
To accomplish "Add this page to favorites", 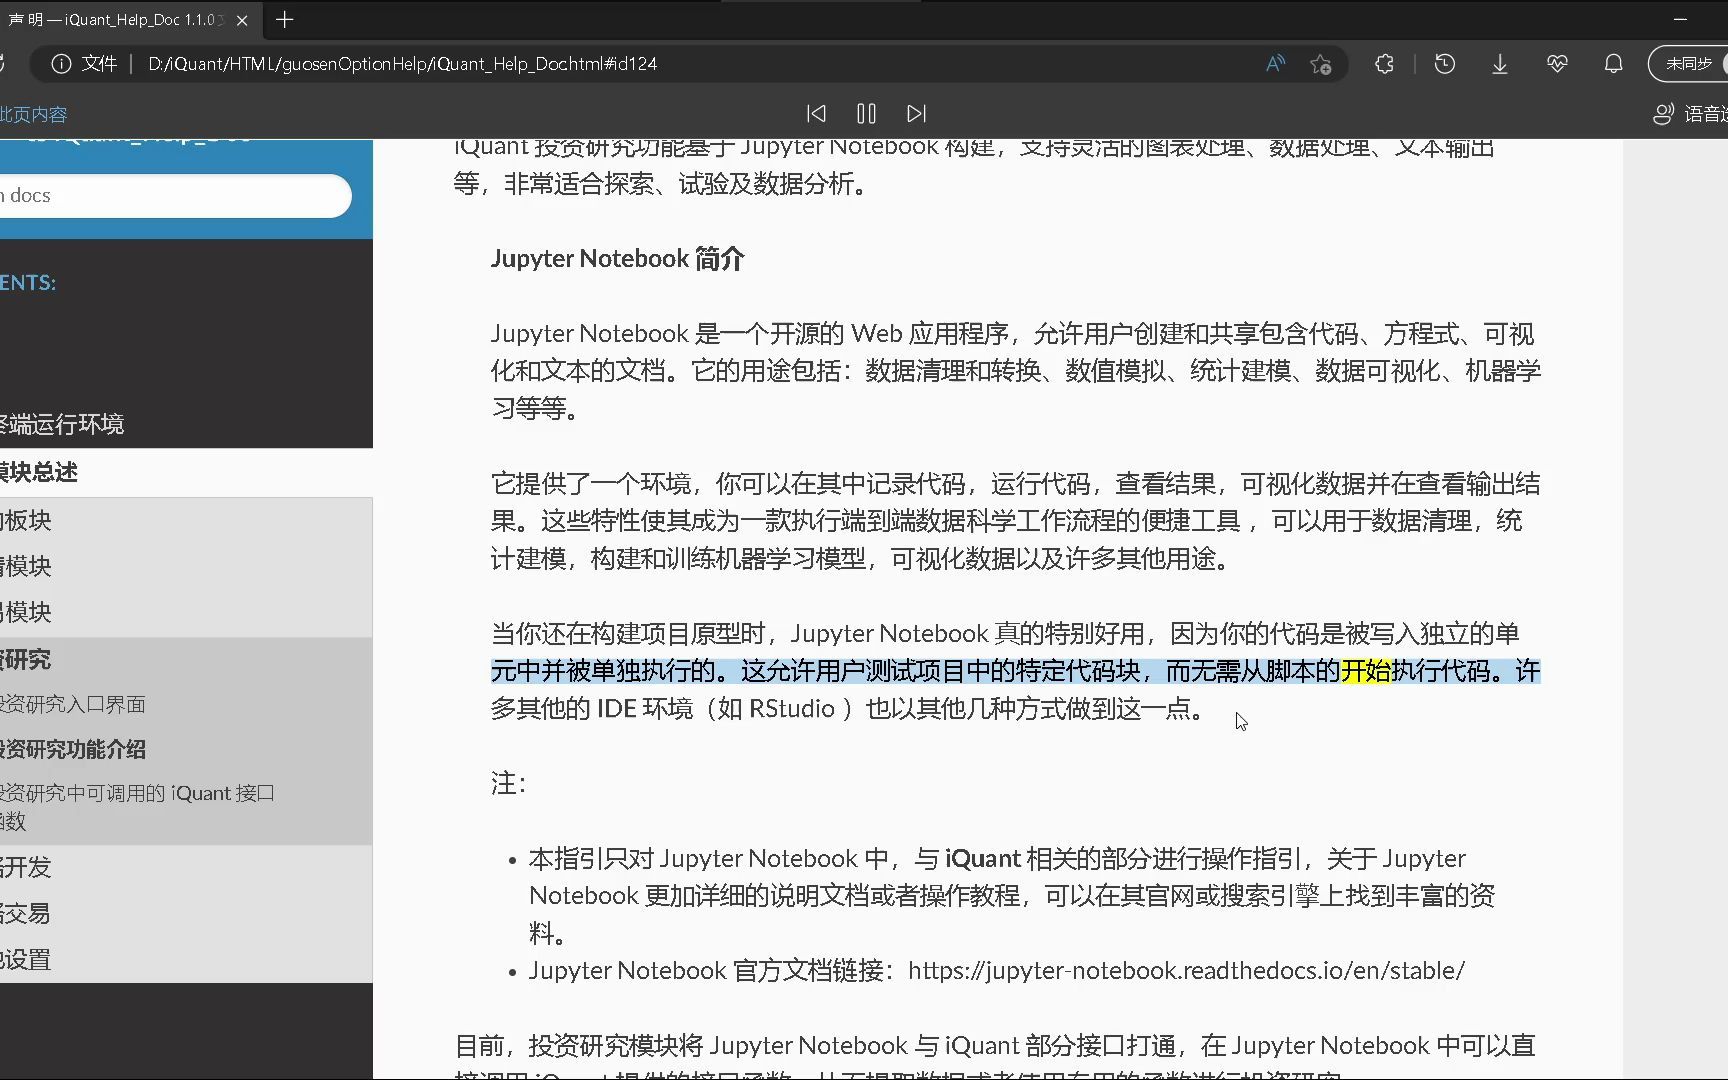I will (1321, 64).
